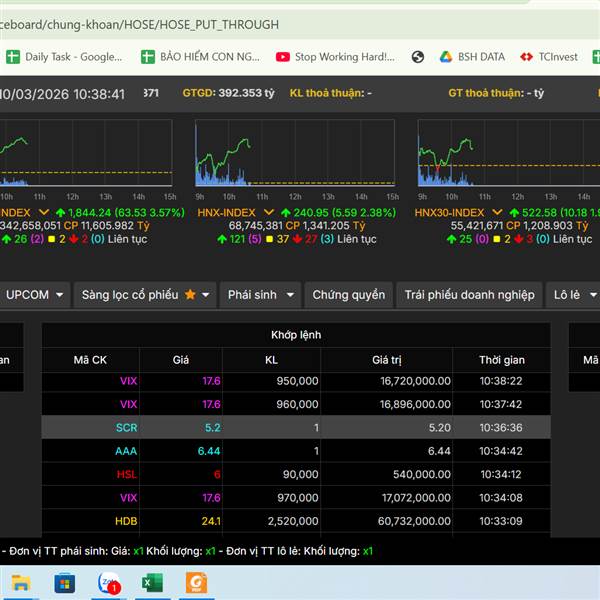
Task: Select the HDB ticker row
Action: coord(296,521)
